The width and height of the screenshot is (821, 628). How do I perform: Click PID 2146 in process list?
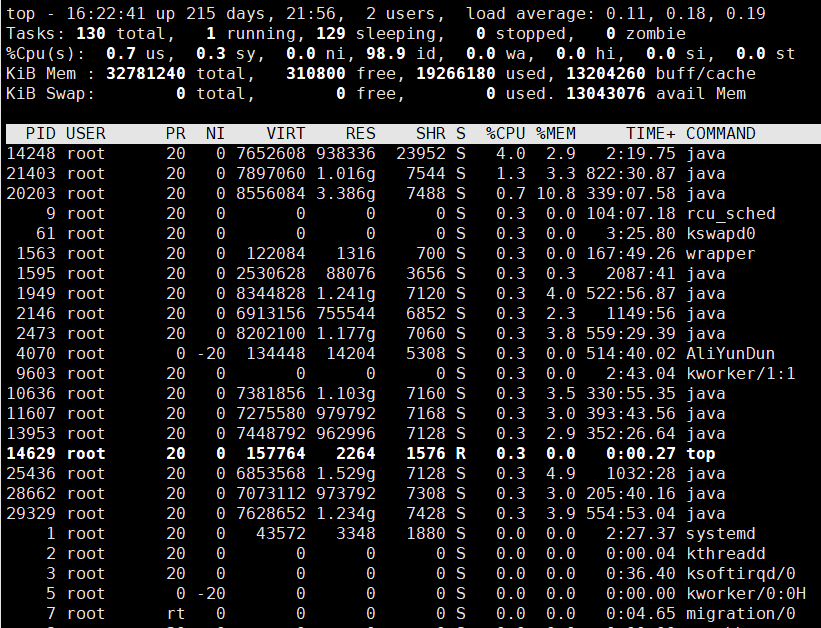pos(36,313)
